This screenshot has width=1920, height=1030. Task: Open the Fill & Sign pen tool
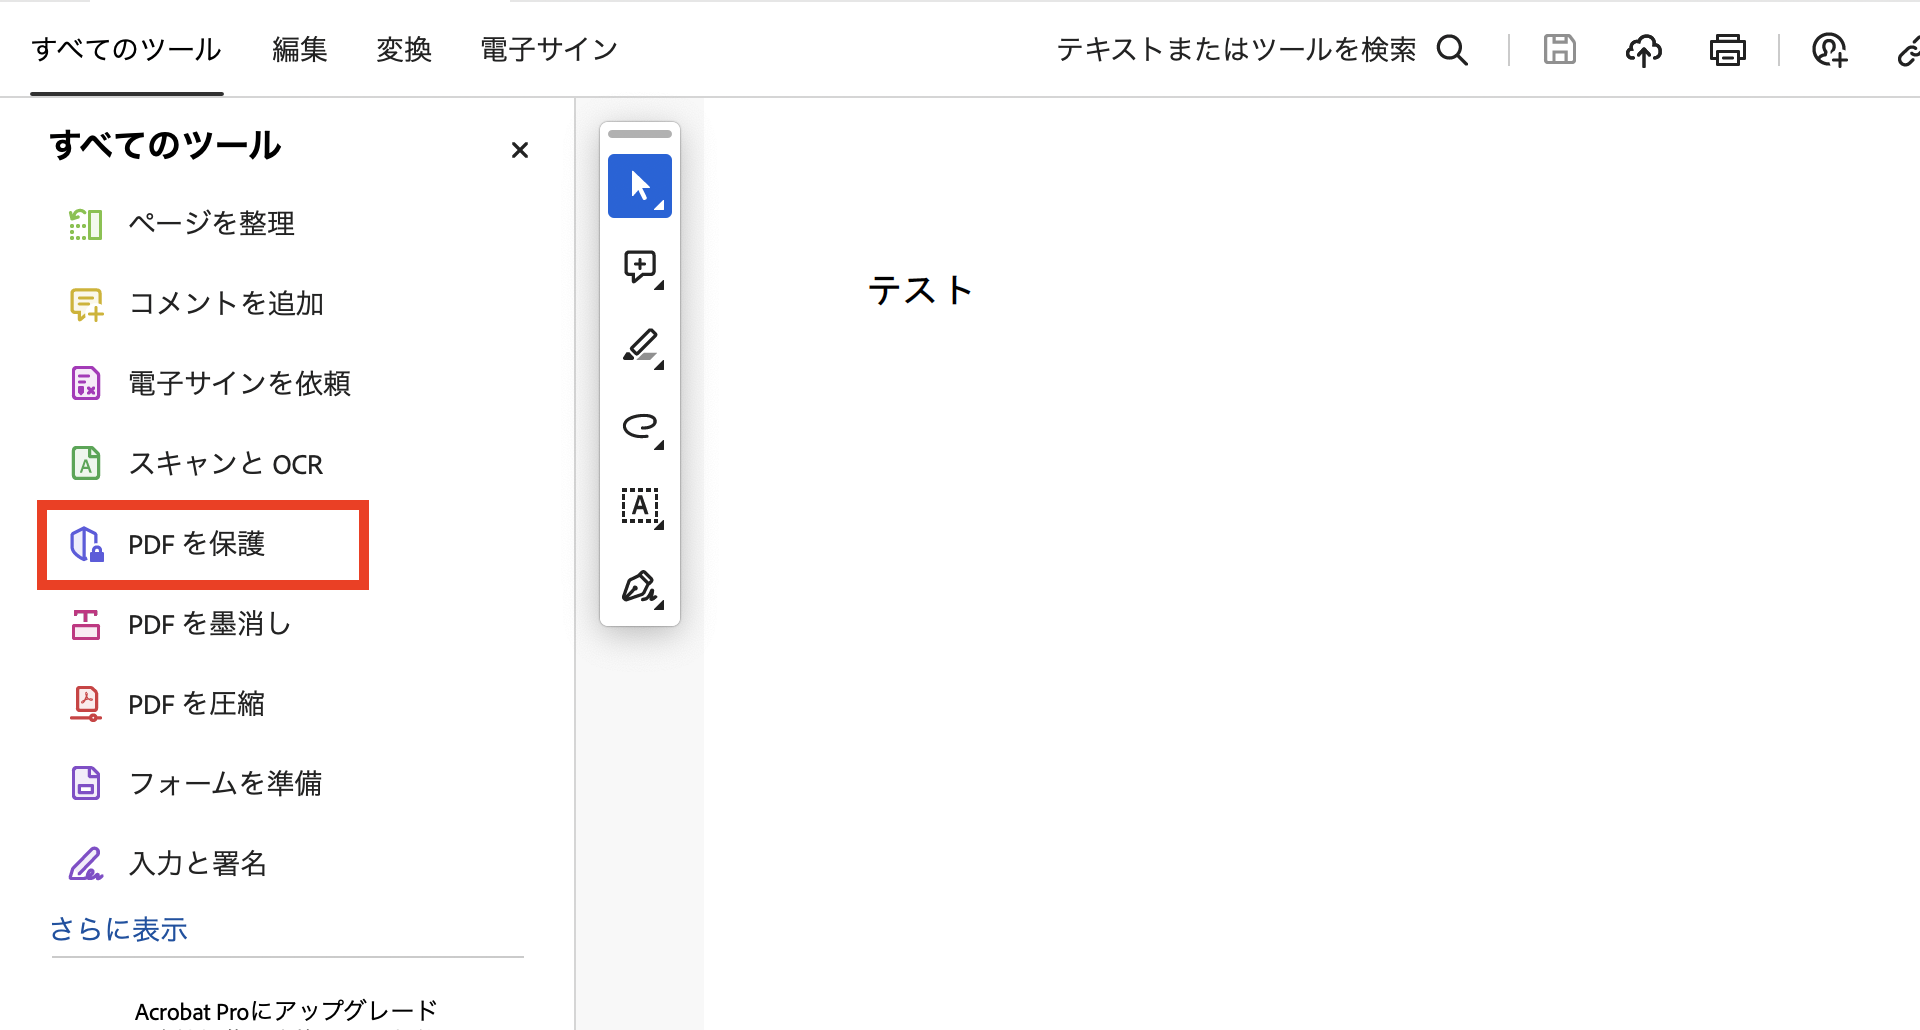tap(639, 587)
